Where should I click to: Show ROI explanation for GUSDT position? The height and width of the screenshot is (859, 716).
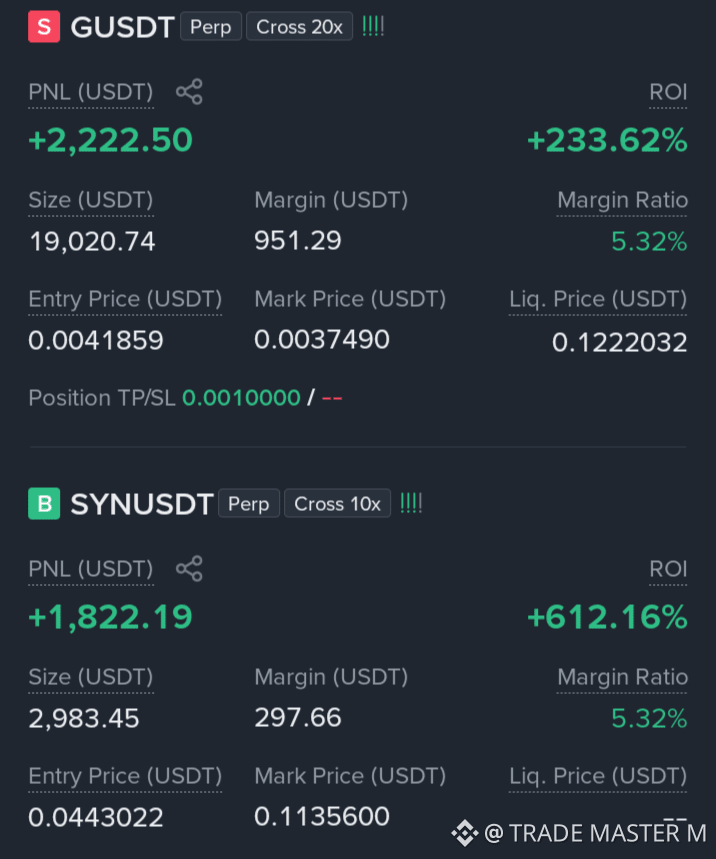[x=668, y=92]
